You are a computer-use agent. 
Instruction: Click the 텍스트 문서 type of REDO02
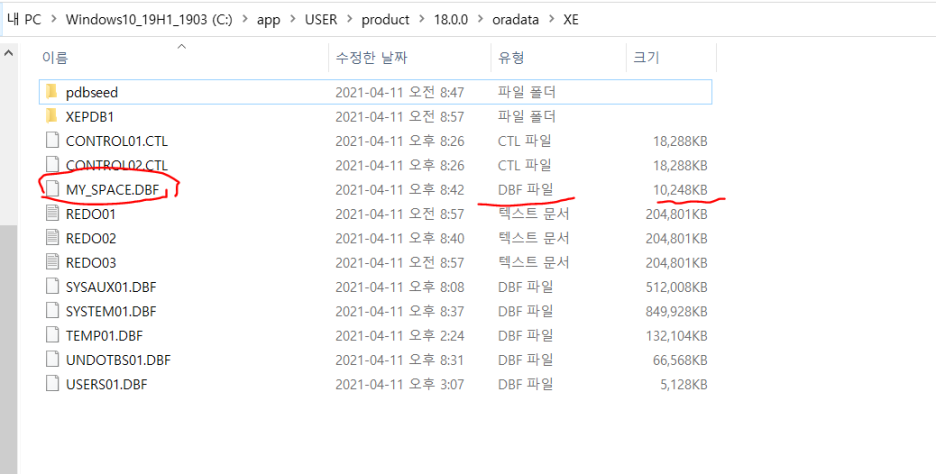534,239
